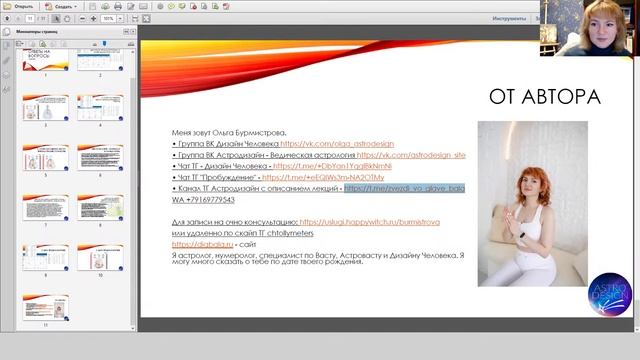
Task: Open the attachments paperclip sidebar button
Action: (x=6, y=60)
